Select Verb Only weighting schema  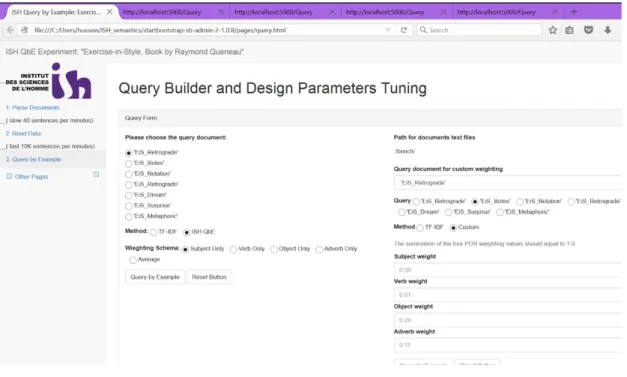click(233, 249)
